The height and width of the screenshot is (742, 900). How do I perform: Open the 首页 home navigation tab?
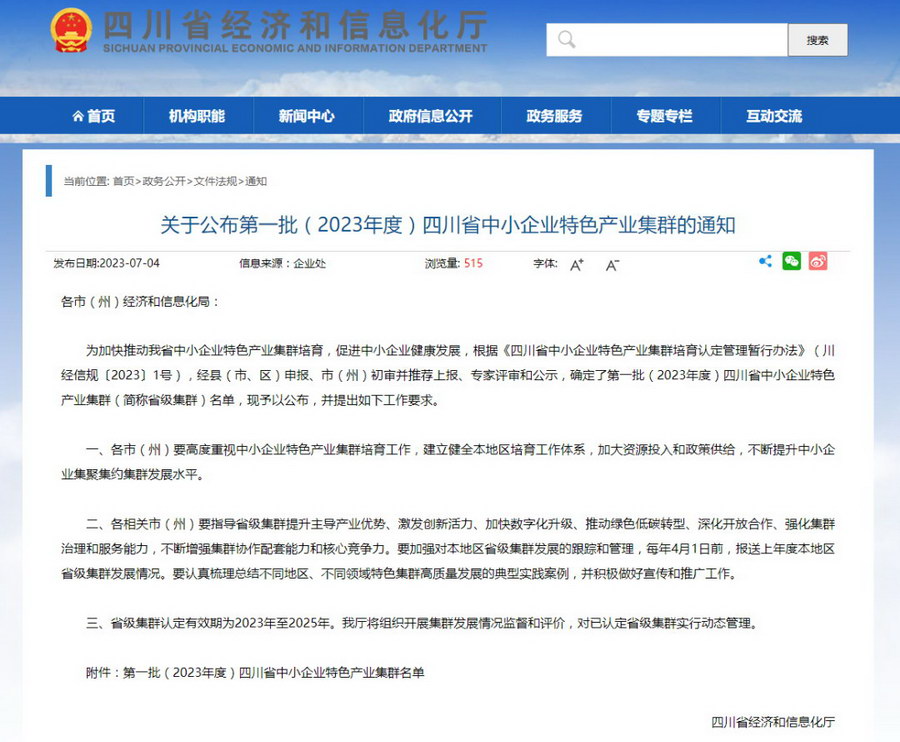[x=93, y=116]
